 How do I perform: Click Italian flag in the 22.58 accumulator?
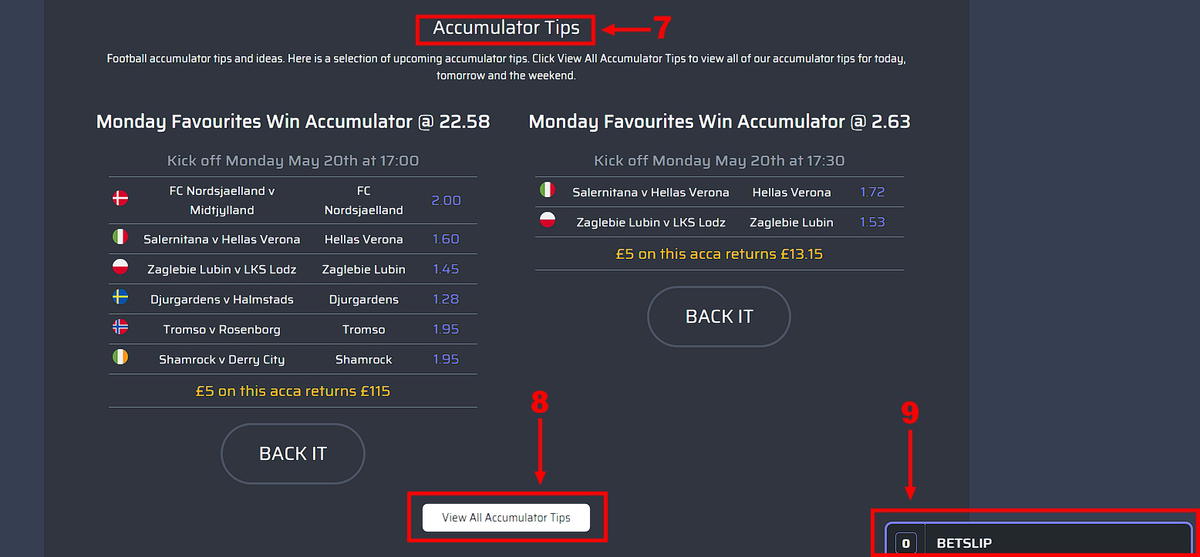point(120,239)
